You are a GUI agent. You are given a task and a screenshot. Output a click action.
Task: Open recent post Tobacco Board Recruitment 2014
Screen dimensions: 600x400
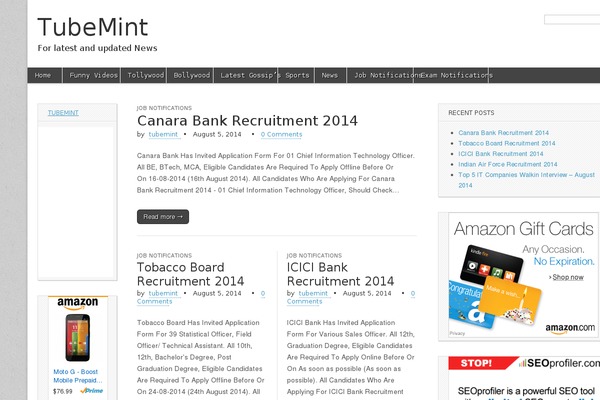tap(507, 143)
